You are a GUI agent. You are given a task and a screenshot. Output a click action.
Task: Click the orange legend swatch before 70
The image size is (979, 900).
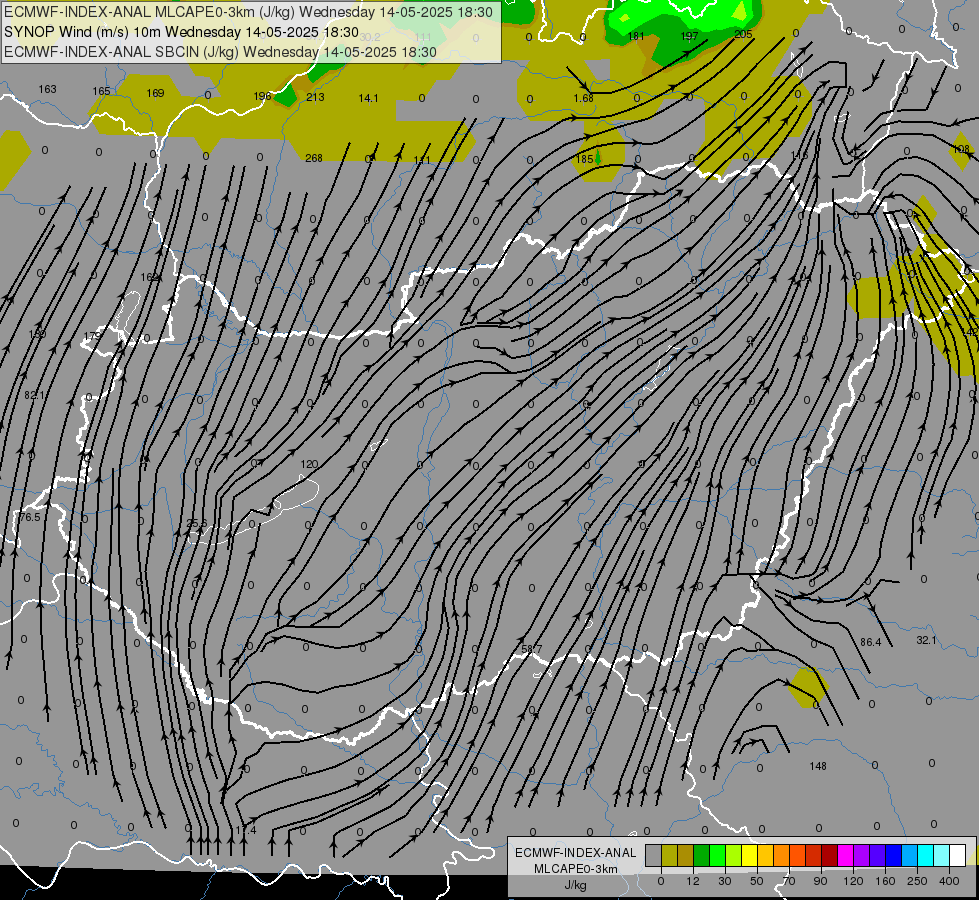782,855
